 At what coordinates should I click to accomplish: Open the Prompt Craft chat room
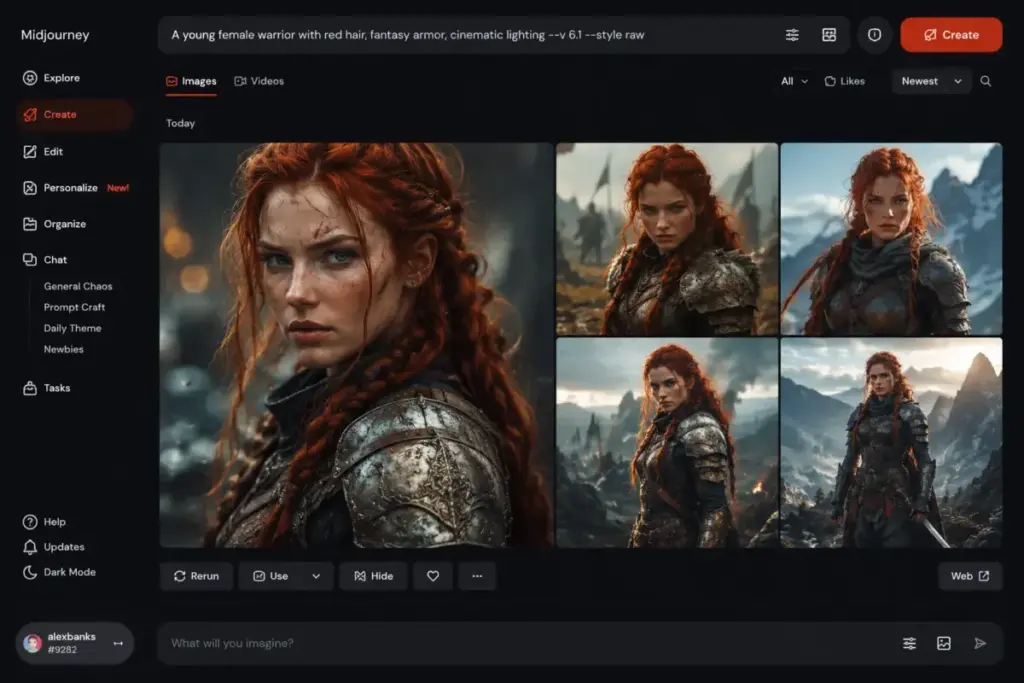click(74, 307)
